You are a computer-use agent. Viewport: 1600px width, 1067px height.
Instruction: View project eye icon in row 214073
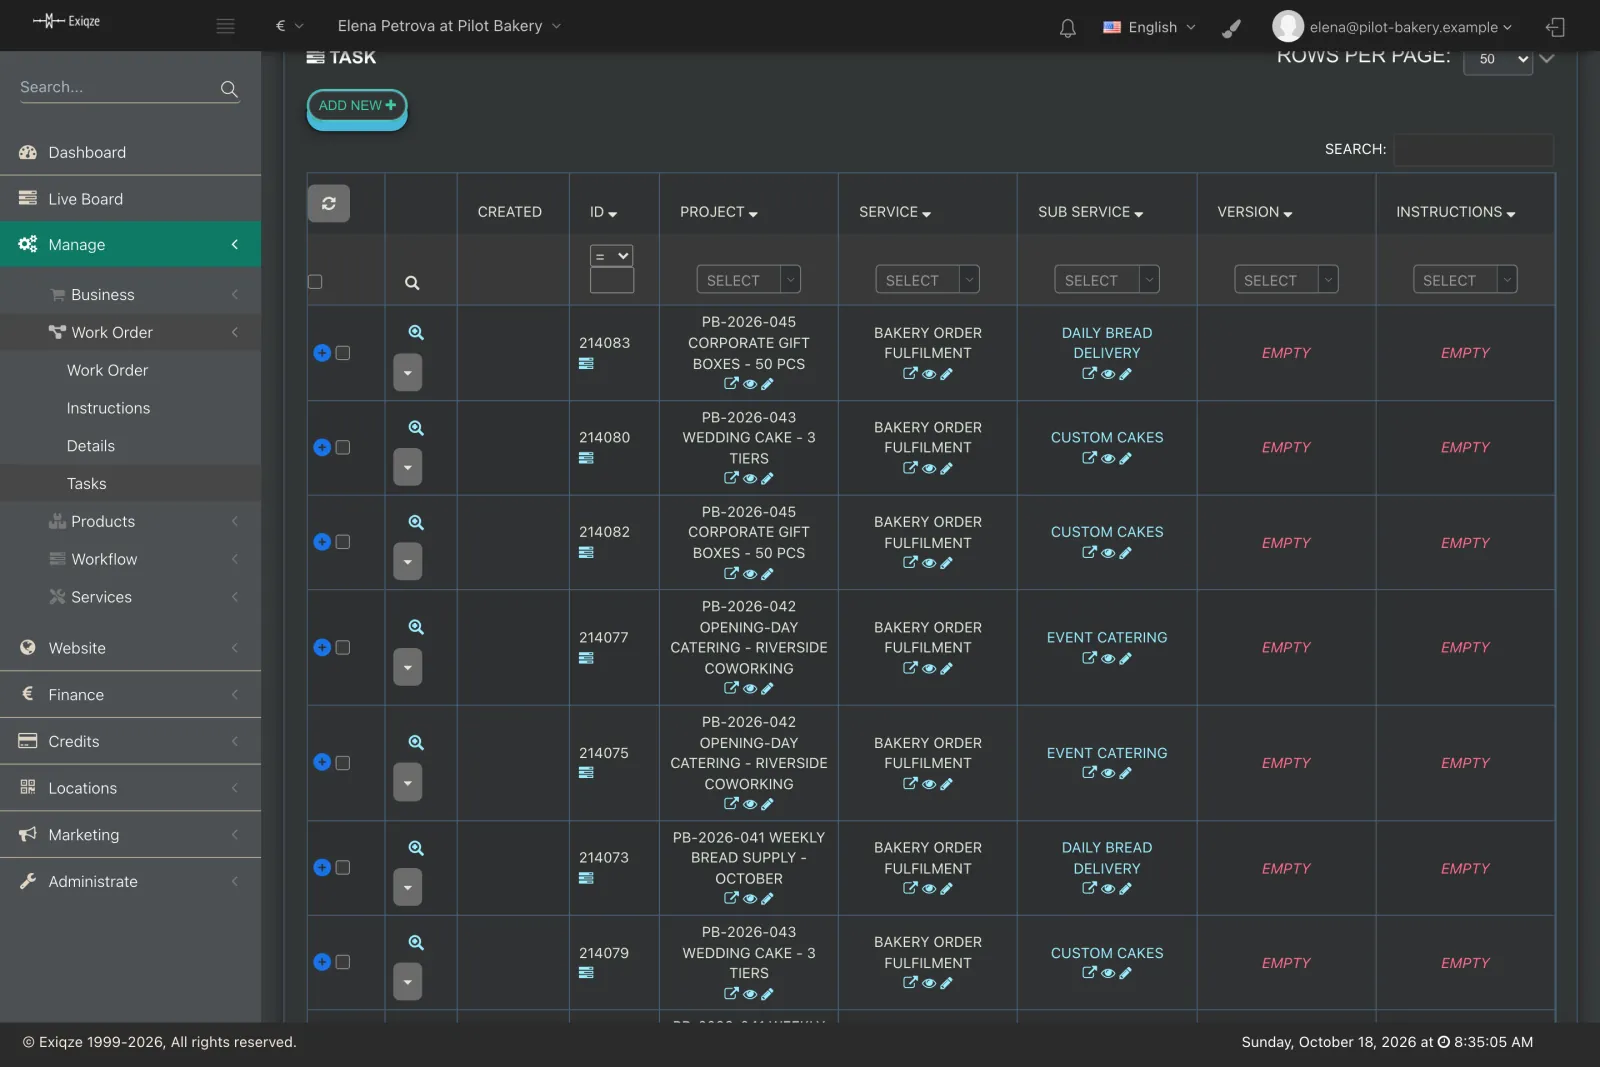[x=750, y=898]
